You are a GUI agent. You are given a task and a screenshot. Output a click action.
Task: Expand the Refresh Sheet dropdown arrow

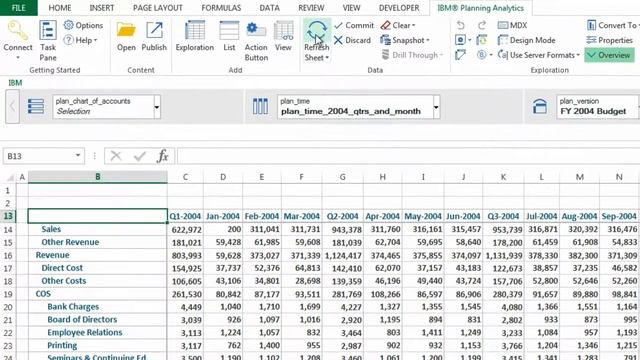327,58
